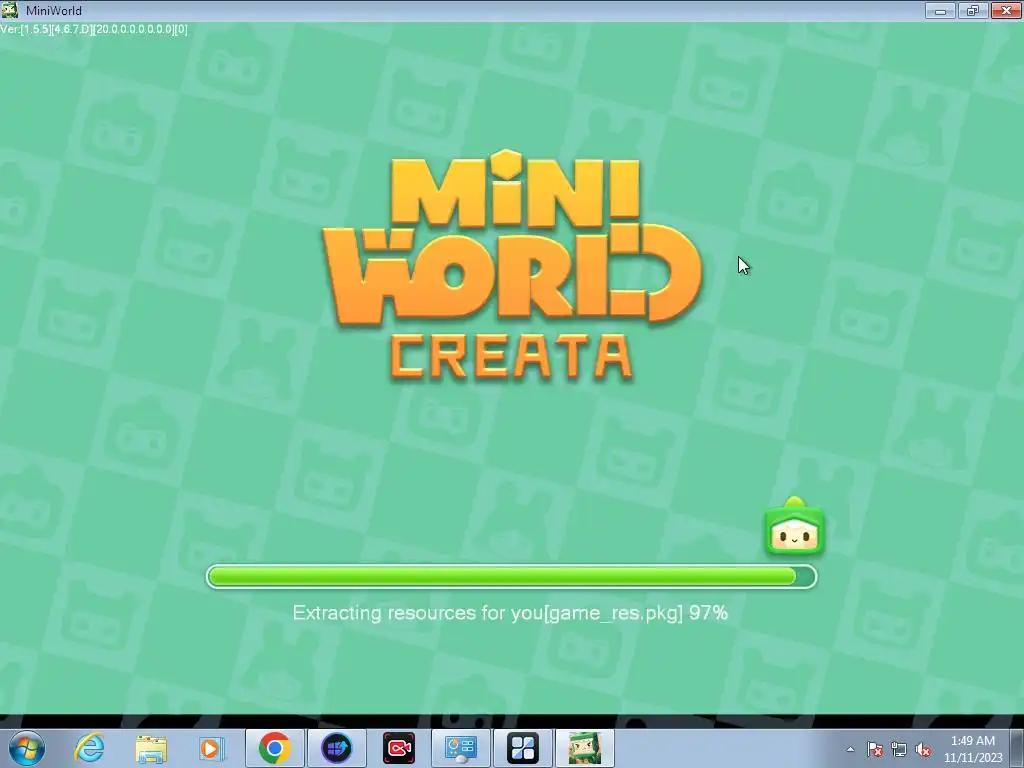The height and width of the screenshot is (768, 1024).
Task: Show hidden system tray icons arrow
Action: [850, 749]
